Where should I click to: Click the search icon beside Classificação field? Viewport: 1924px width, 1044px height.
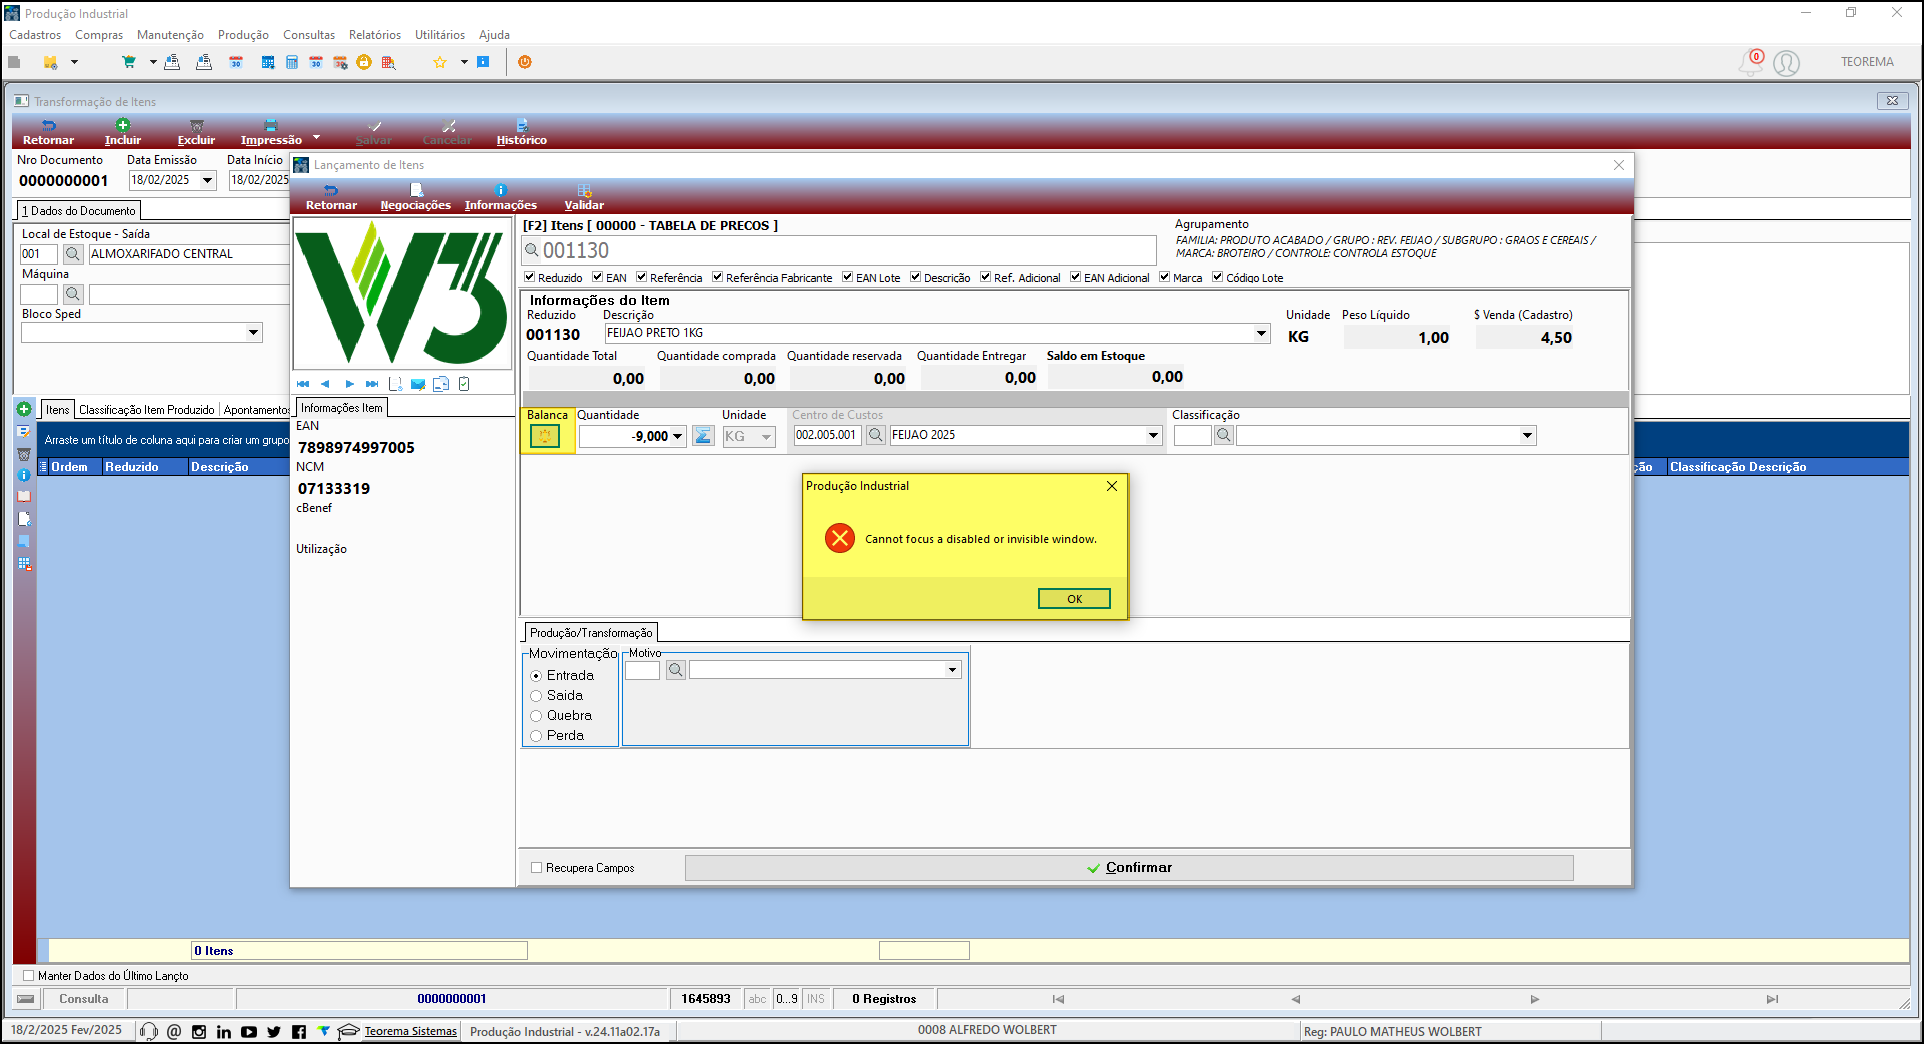click(x=1223, y=435)
